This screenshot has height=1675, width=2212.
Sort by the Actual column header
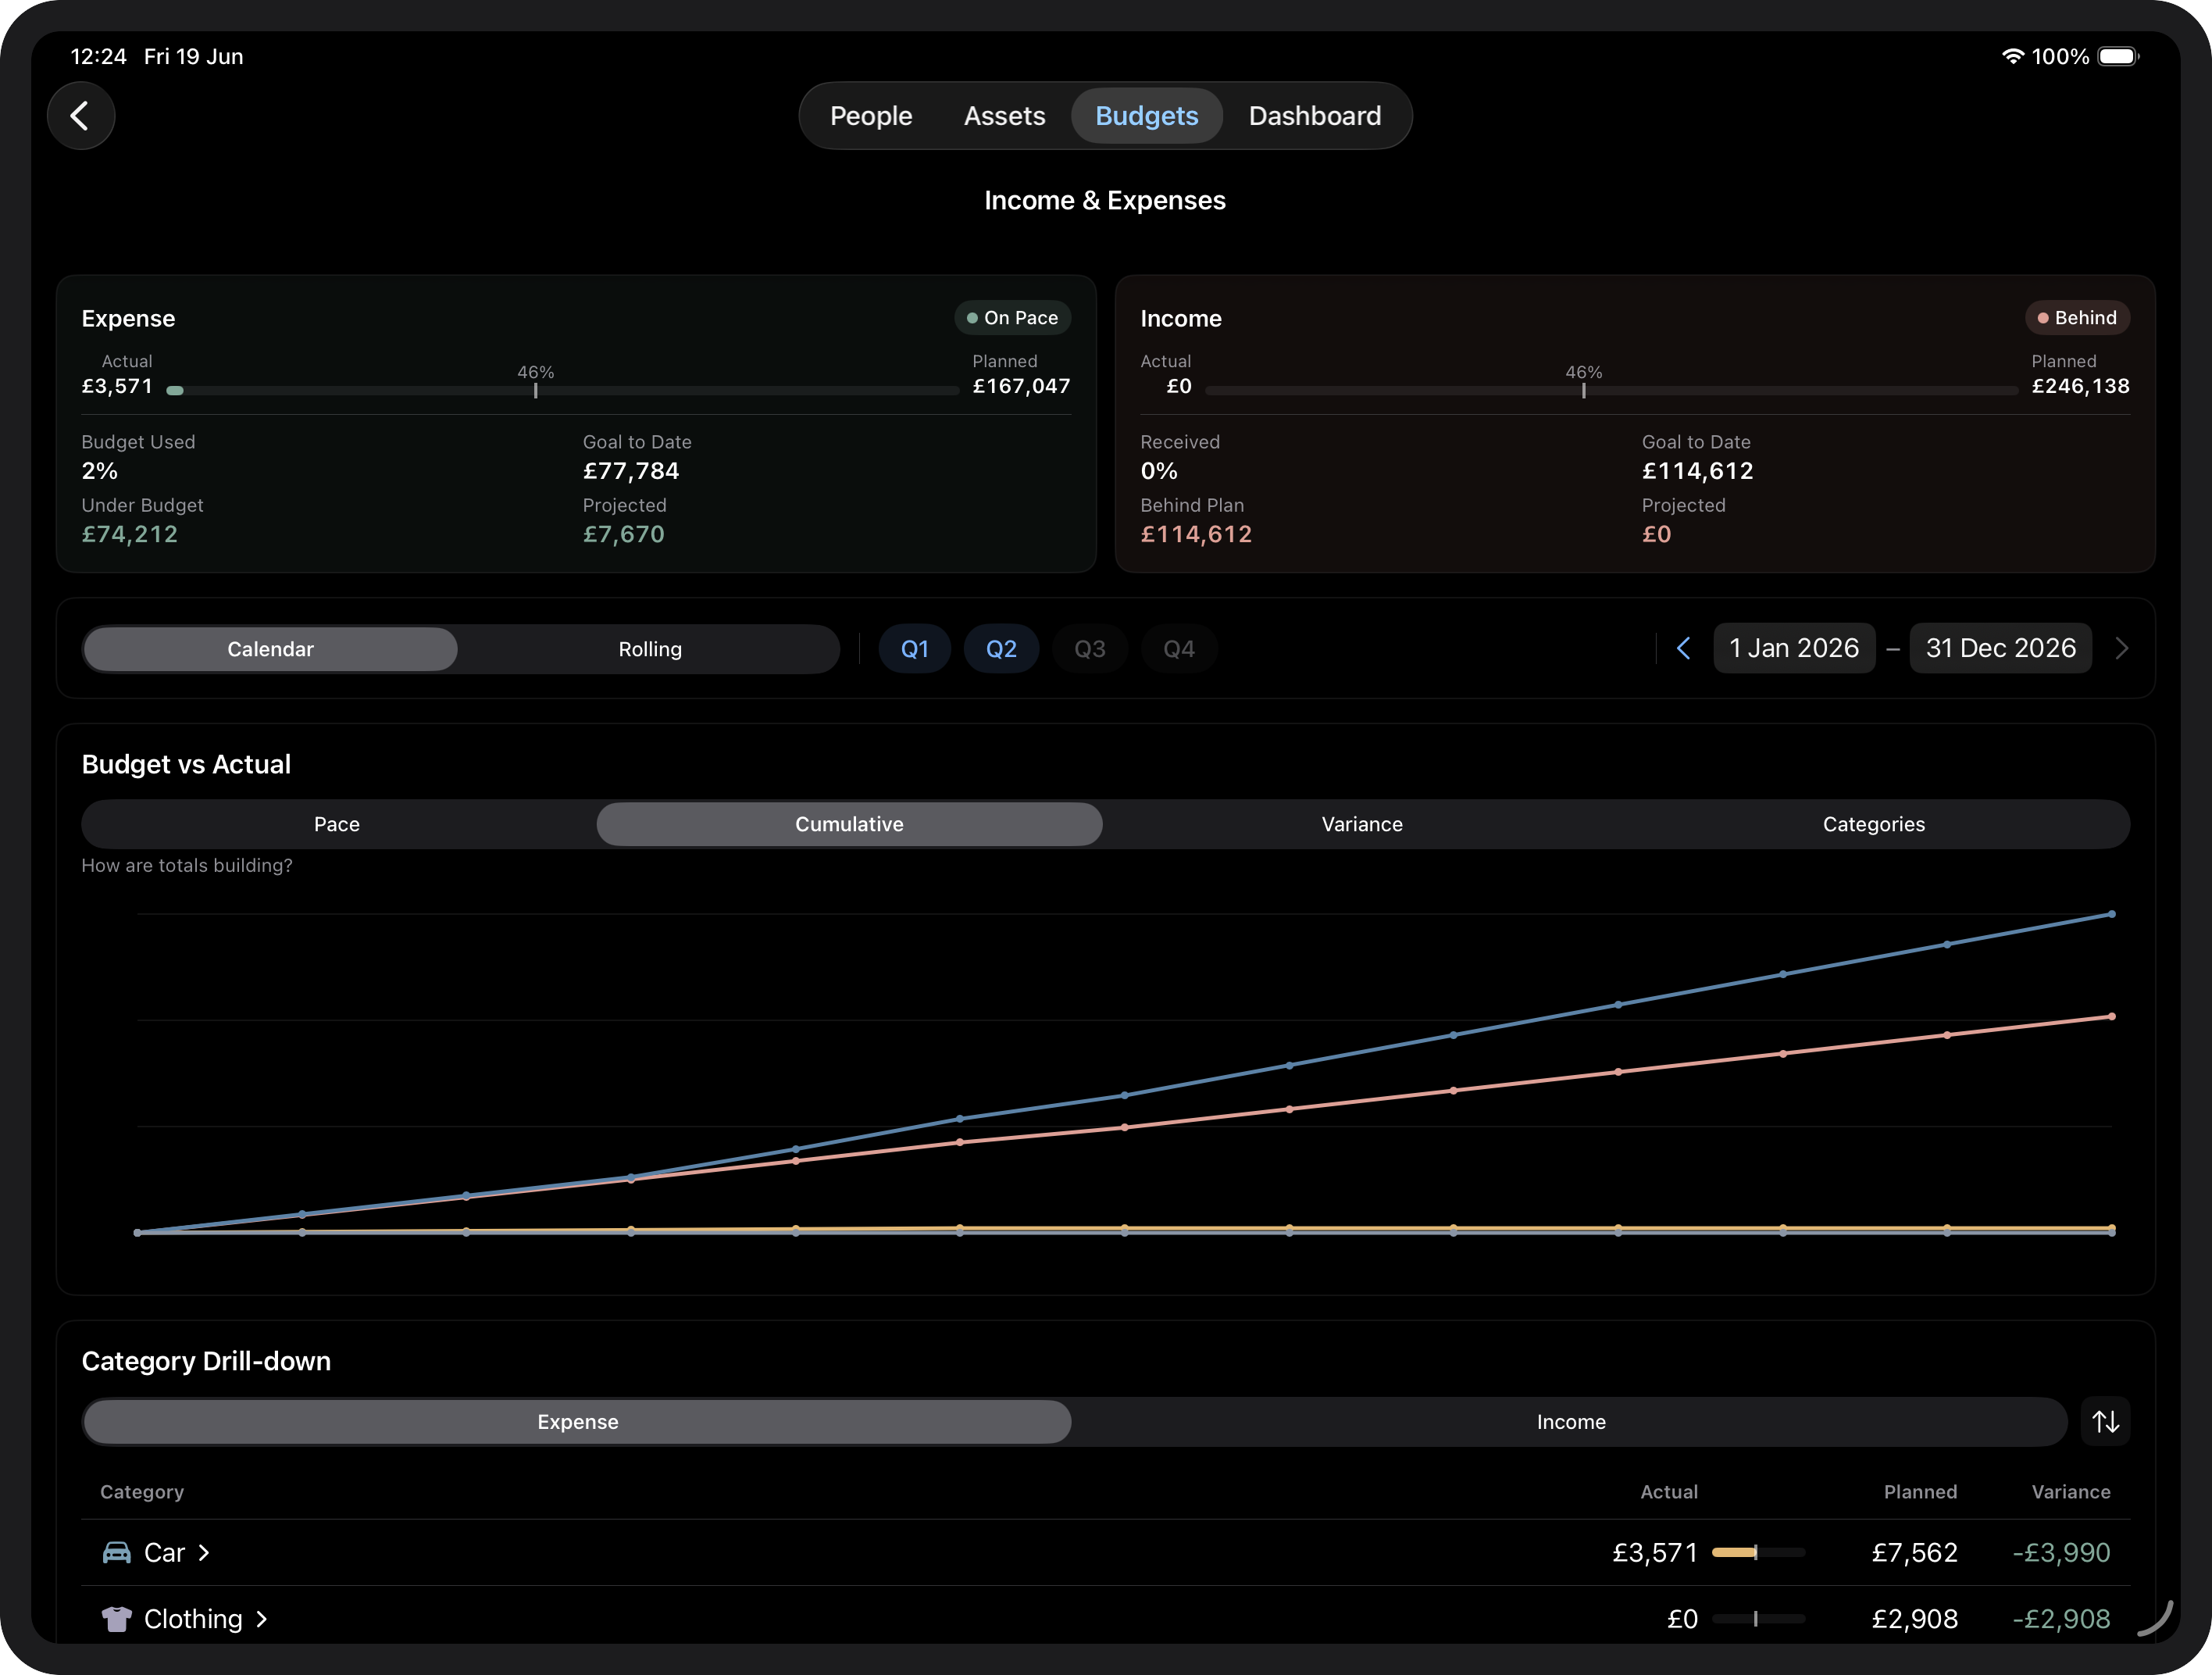coord(1669,1491)
